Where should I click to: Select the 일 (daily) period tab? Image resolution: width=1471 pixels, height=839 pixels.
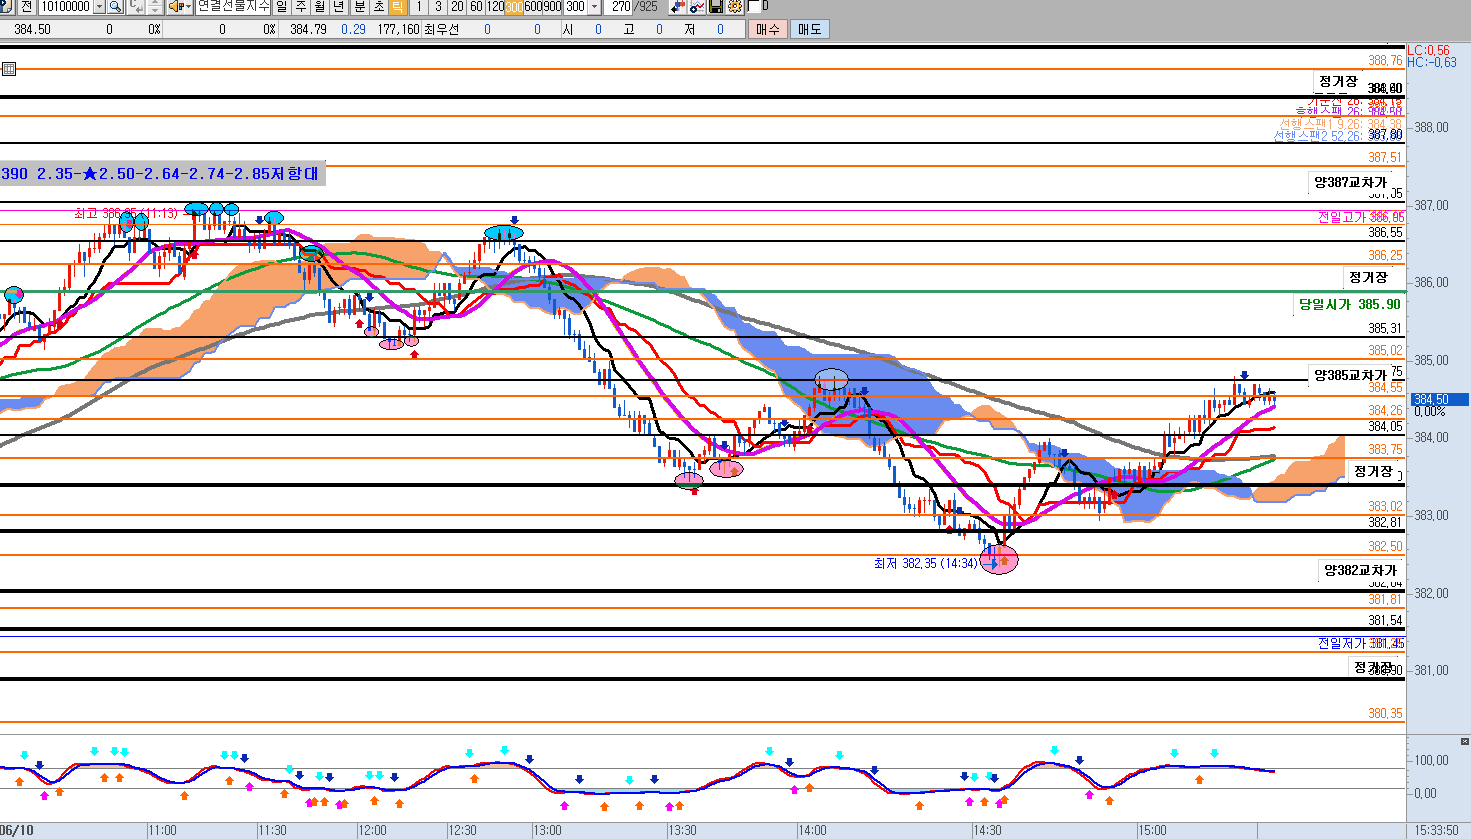282,6
